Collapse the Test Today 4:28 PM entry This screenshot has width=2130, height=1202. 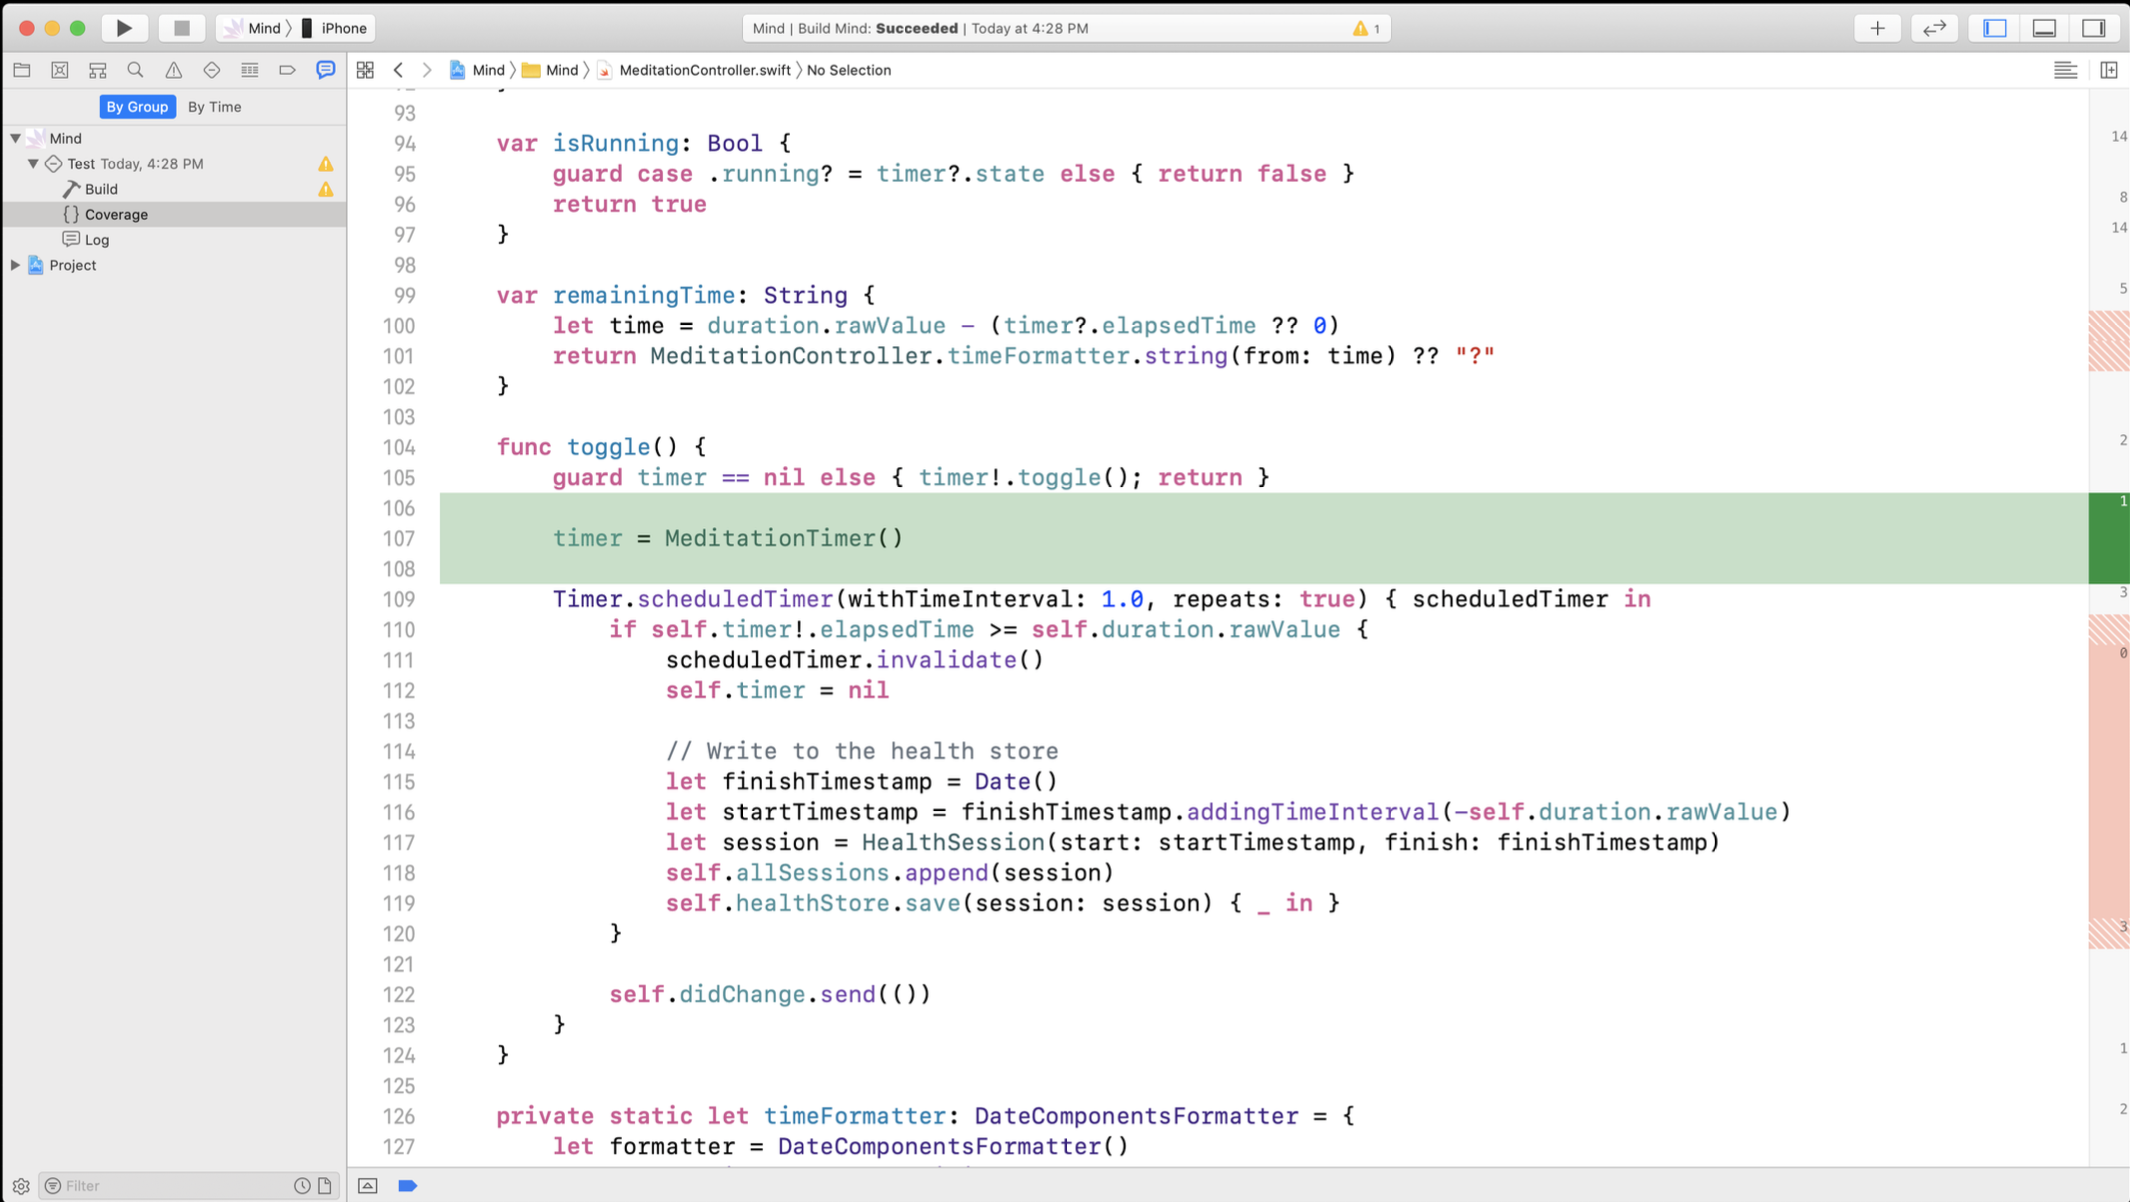[x=33, y=163]
